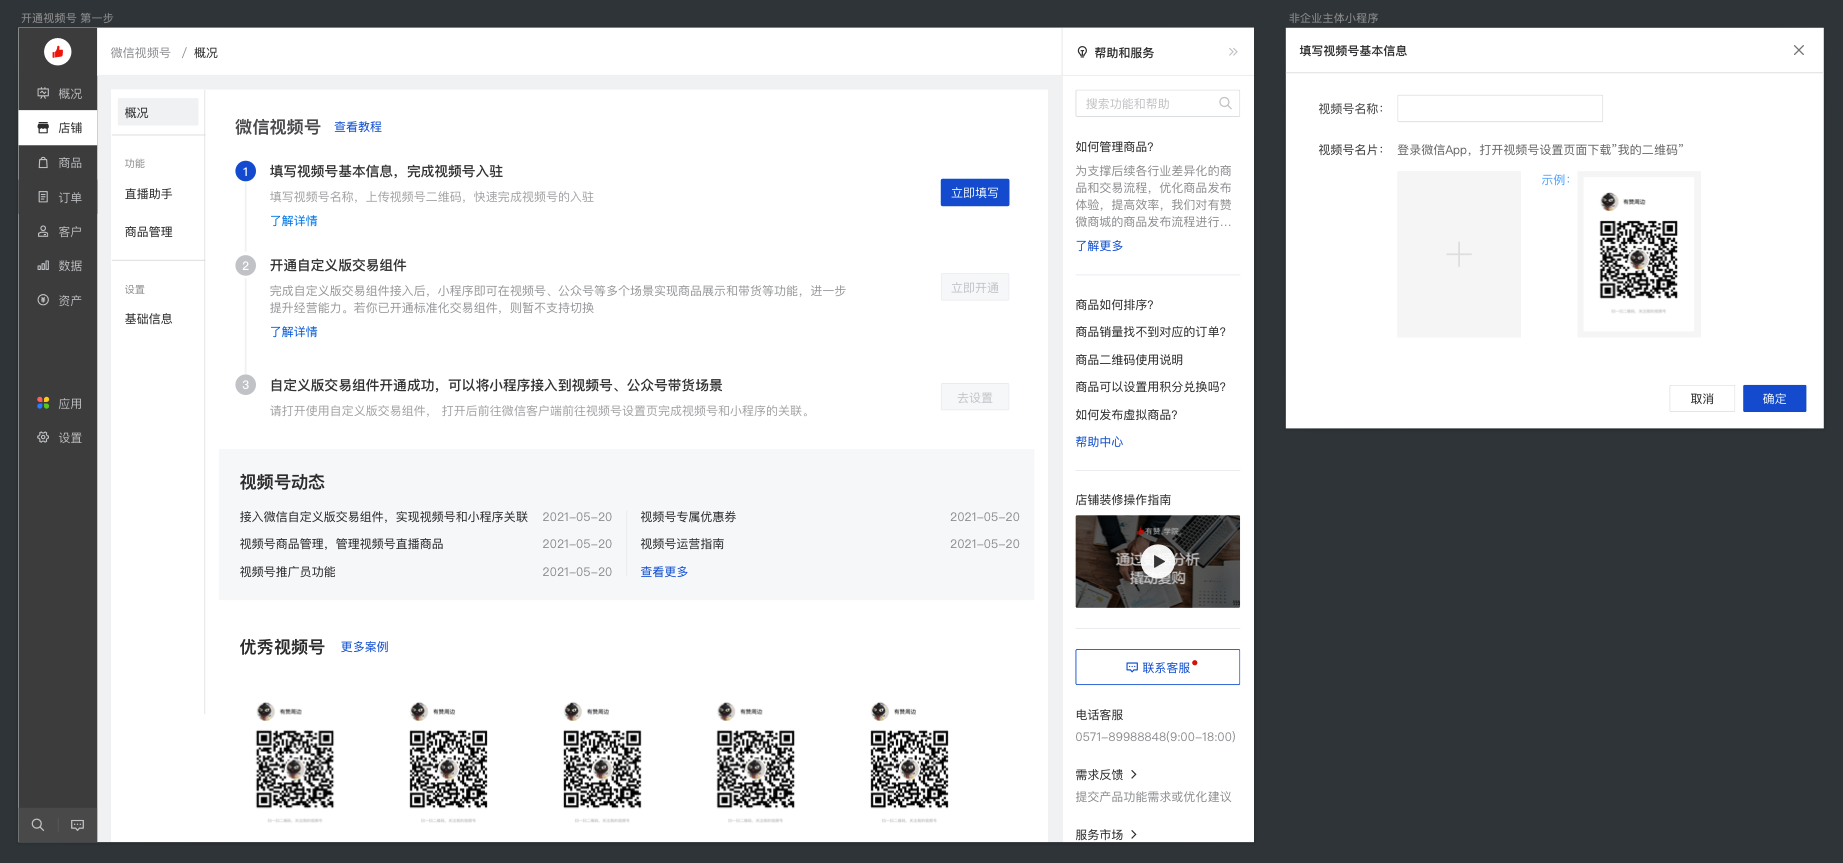Open 概况 icon in dark sidebar
The width and height of the screenshot is (1843, 863).
pyautogui.click(x=43, y=93)
